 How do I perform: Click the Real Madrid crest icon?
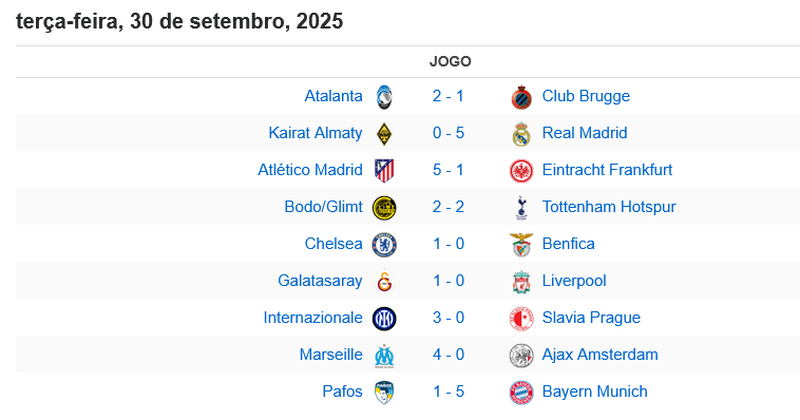coord(520,134)
